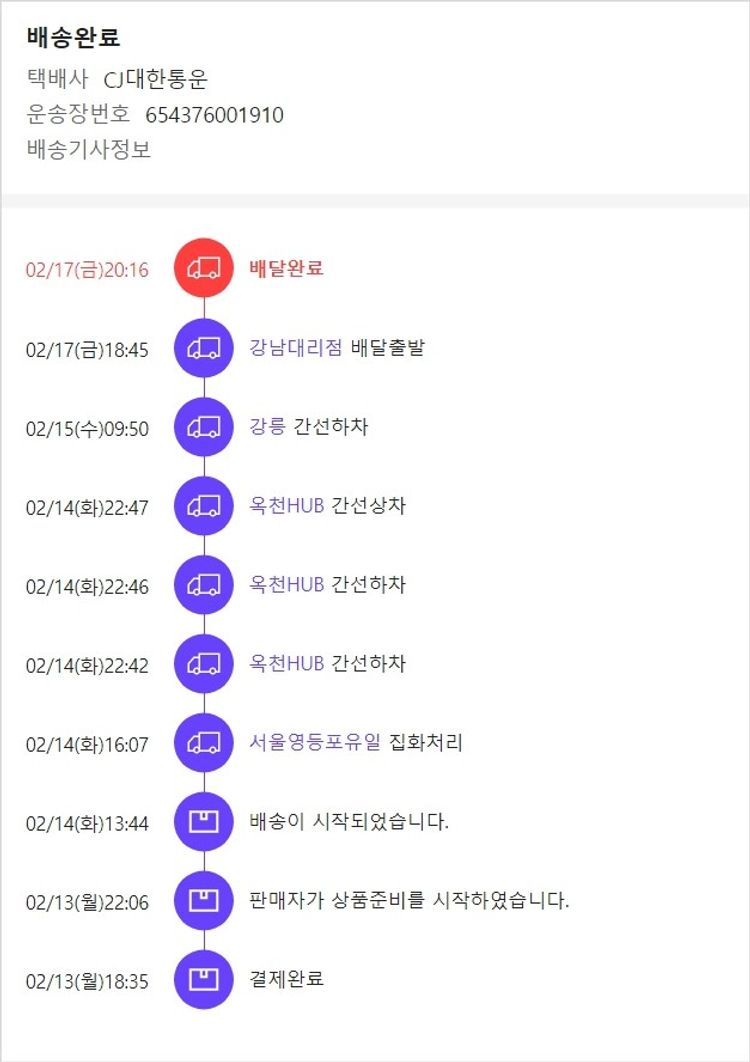This screenshot has width=750, height=1062.
Task: Click truck icon beside 서울영등포유일 집화처리
Action: point(204,743)
